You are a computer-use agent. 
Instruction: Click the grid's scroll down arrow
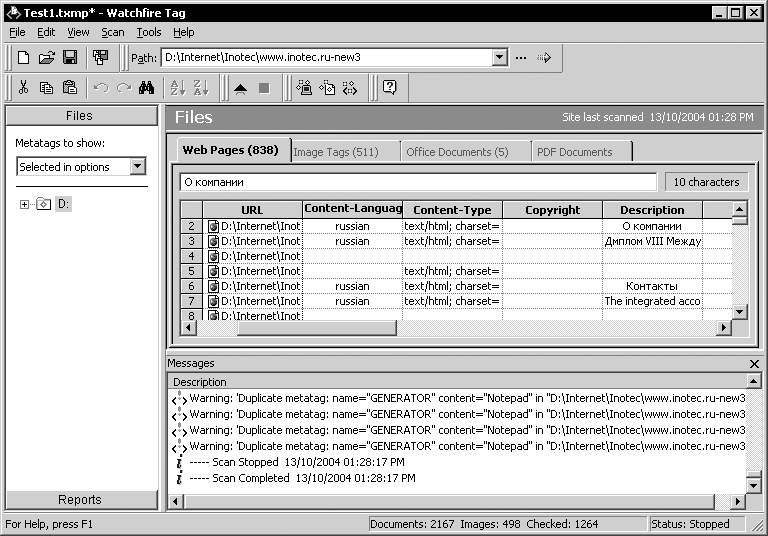tap(740, 312)
